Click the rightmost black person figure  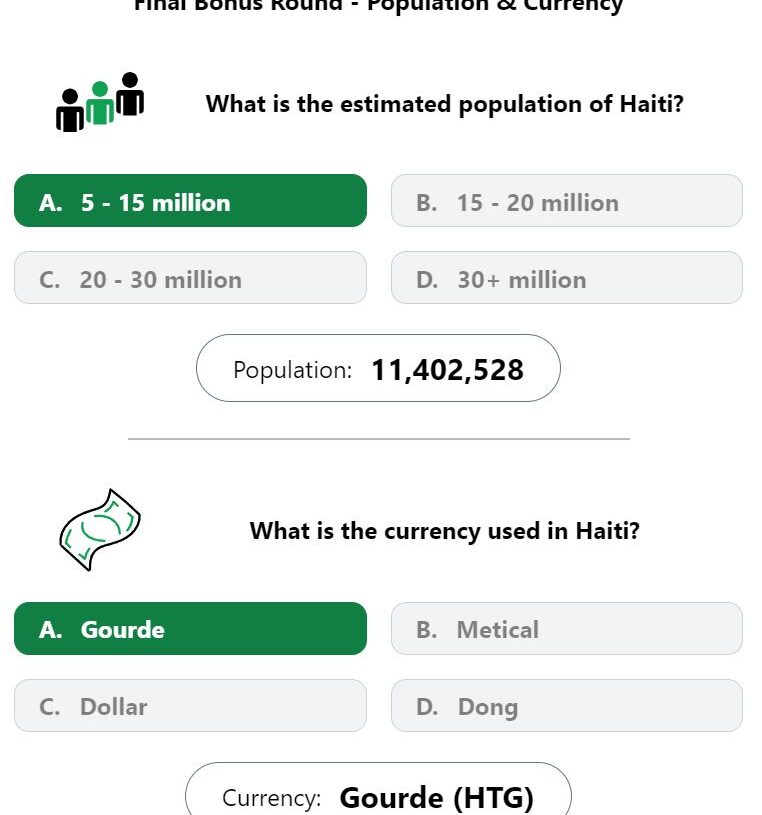(130, 94)
